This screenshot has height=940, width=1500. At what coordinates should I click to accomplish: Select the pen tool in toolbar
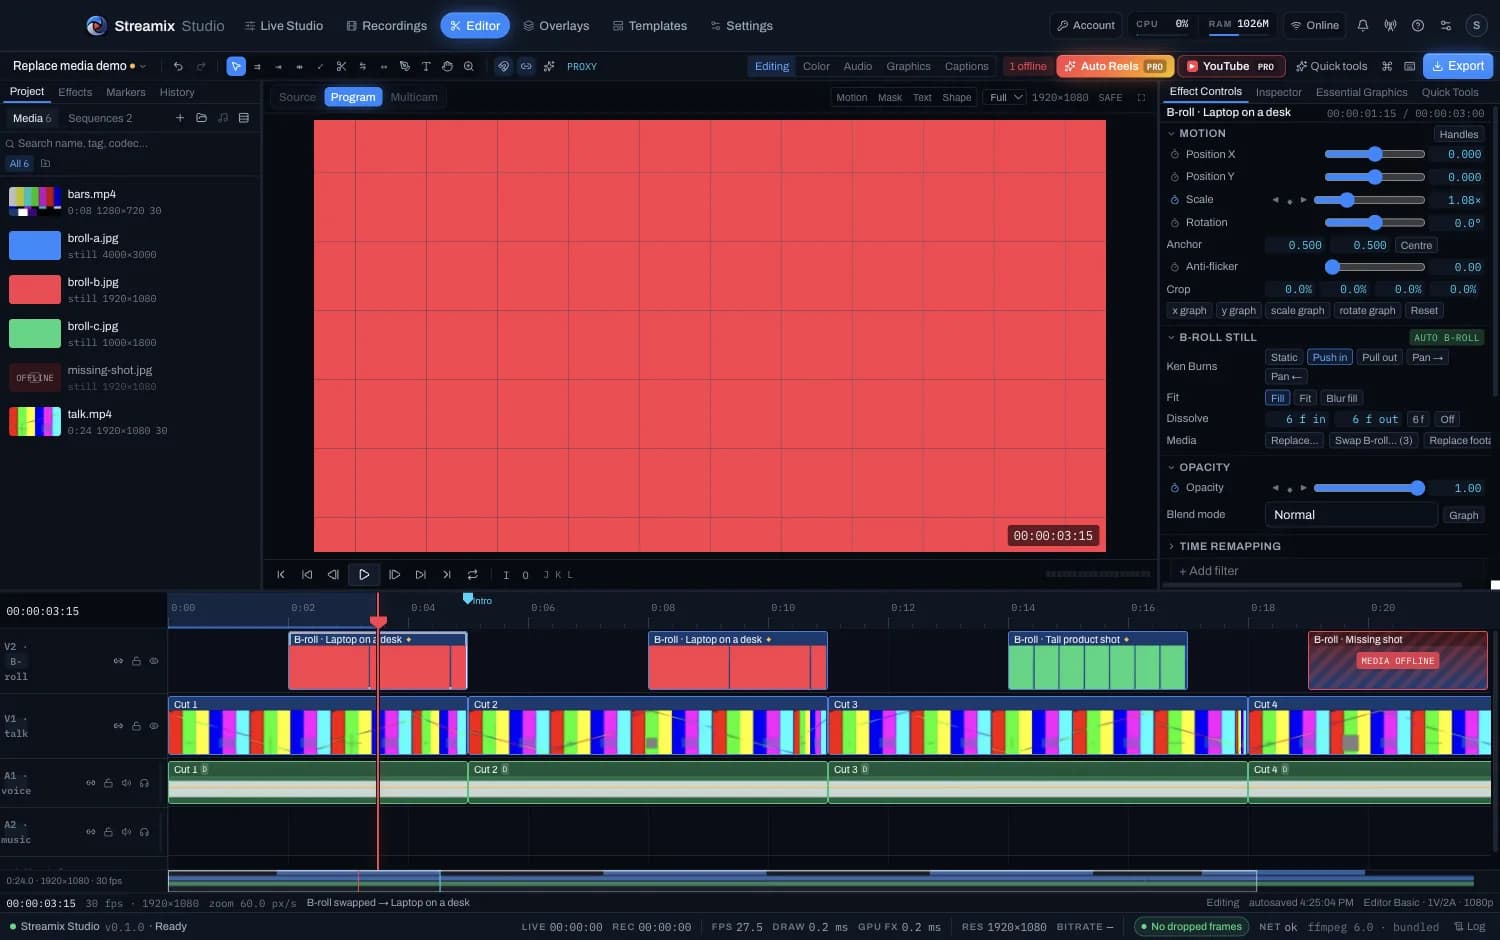pyautogui.click(x=405, y=66)
